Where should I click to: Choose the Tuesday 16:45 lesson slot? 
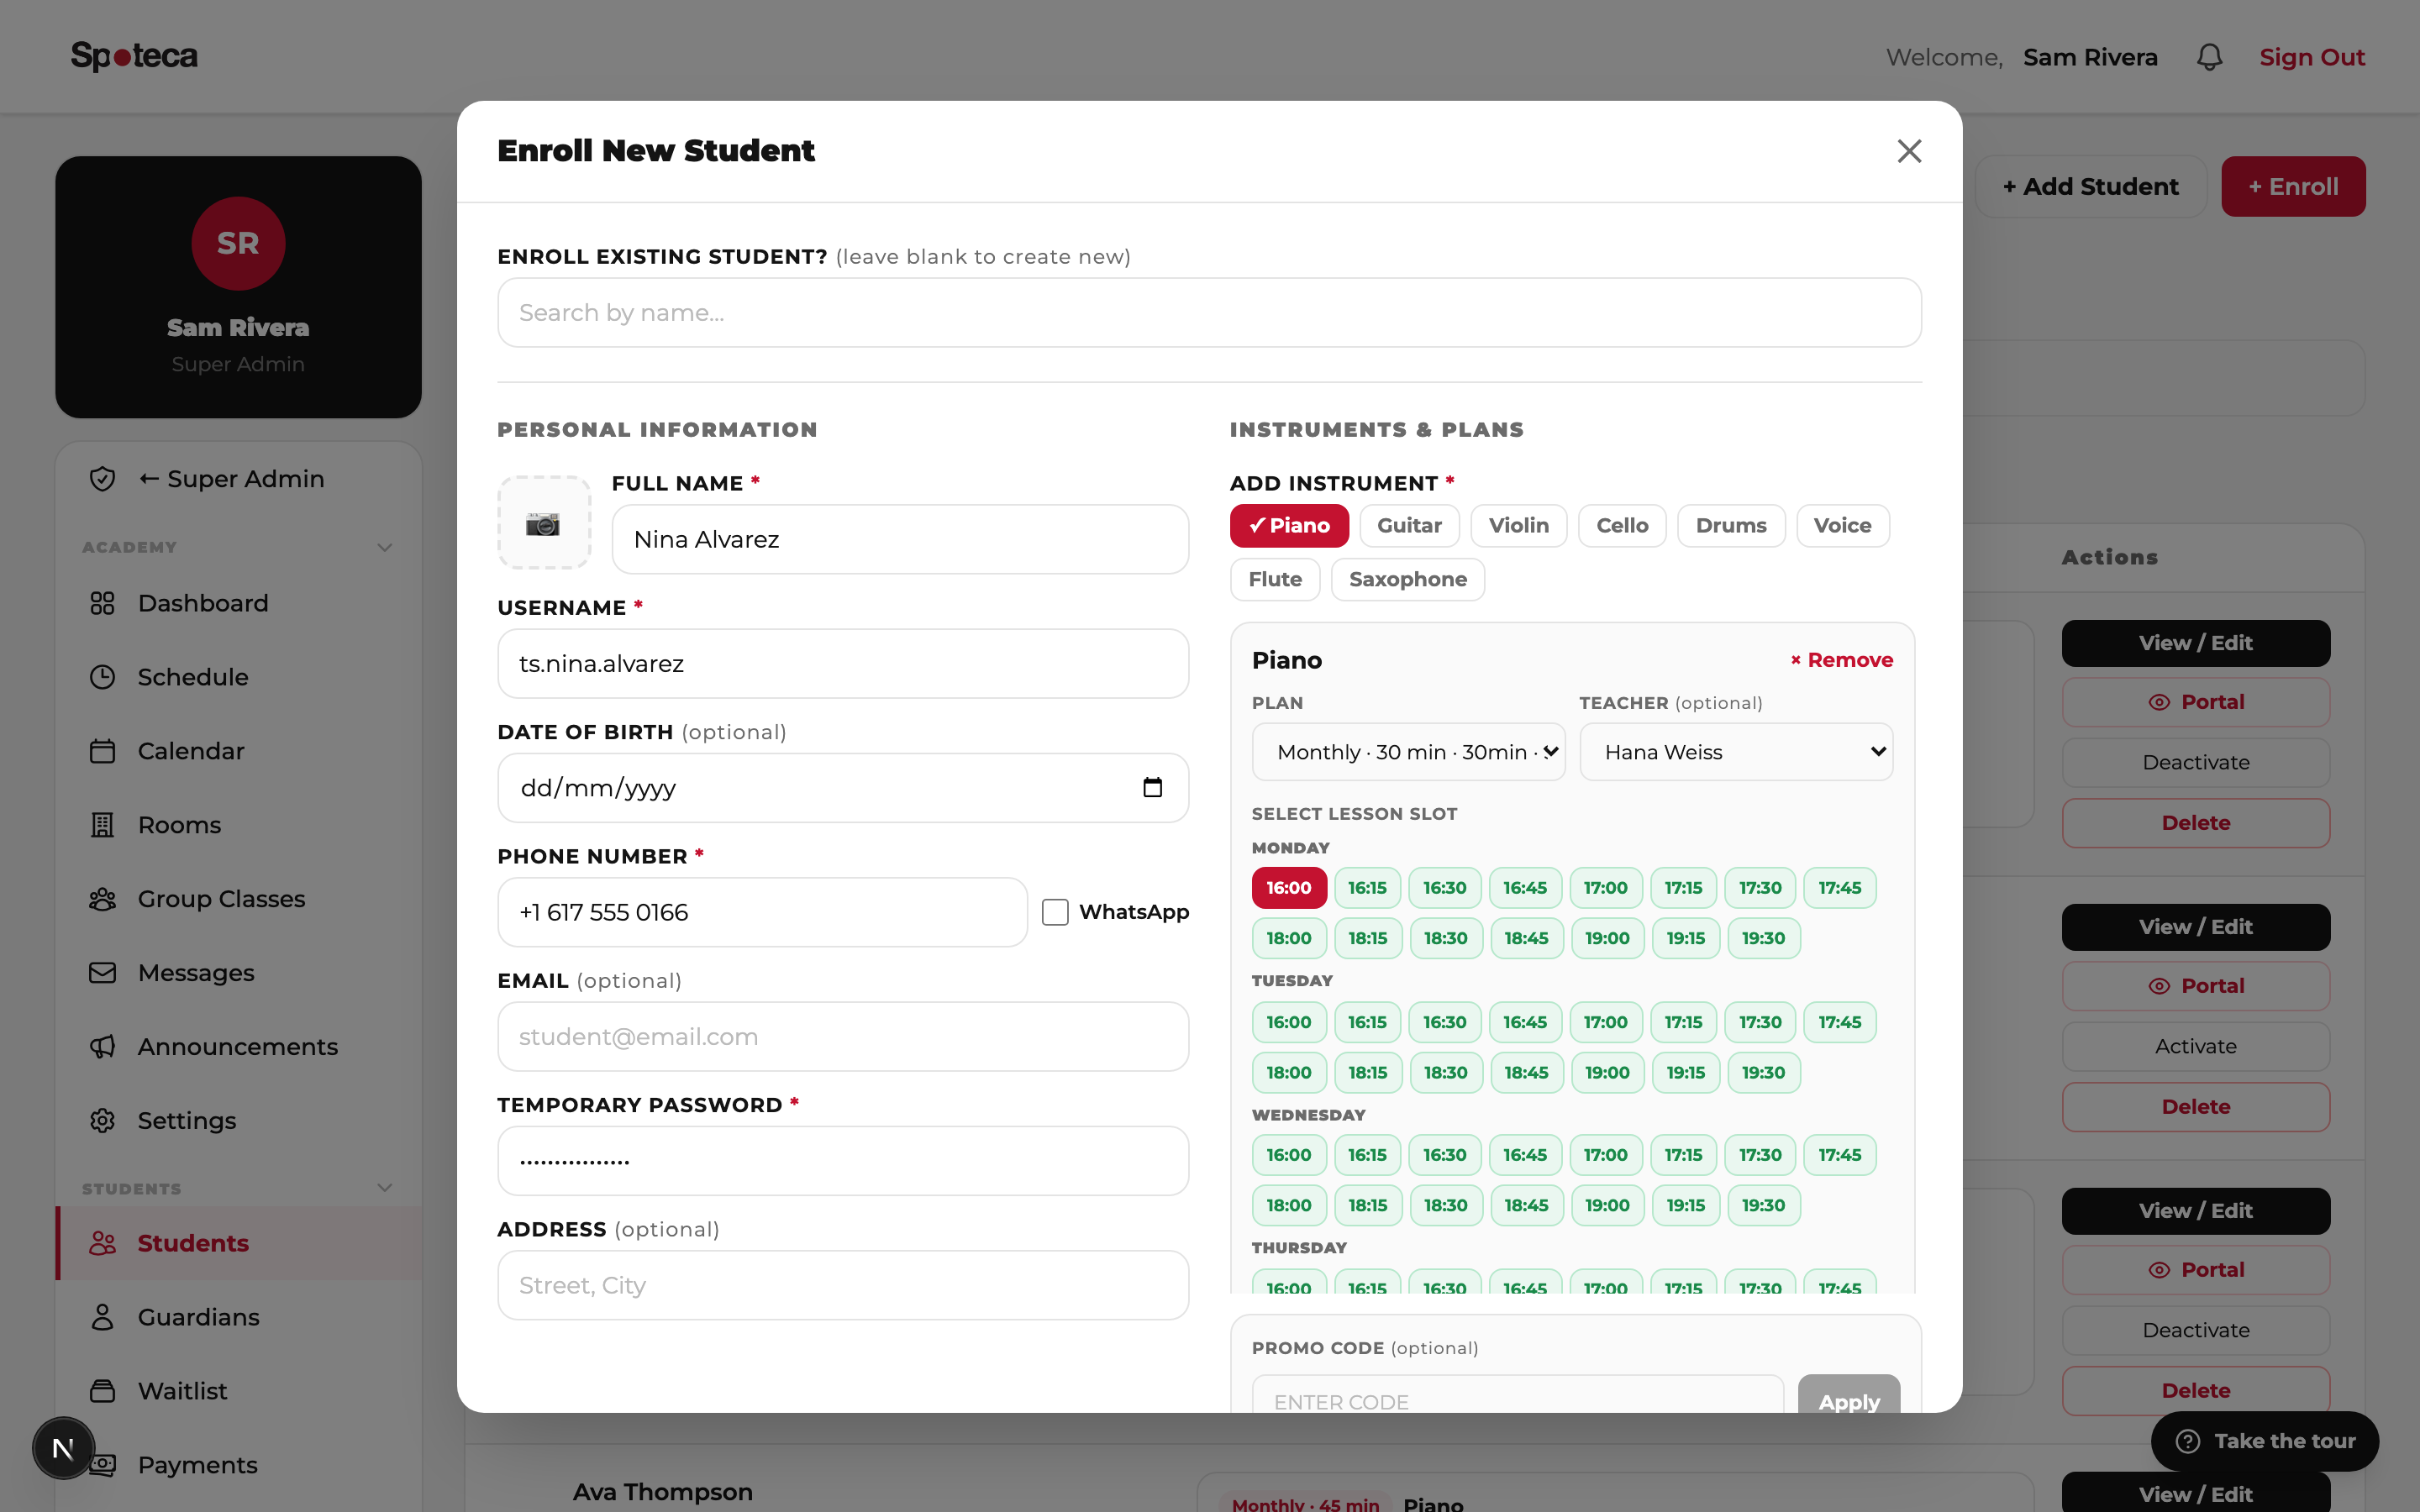(x=1525, y=1022)
